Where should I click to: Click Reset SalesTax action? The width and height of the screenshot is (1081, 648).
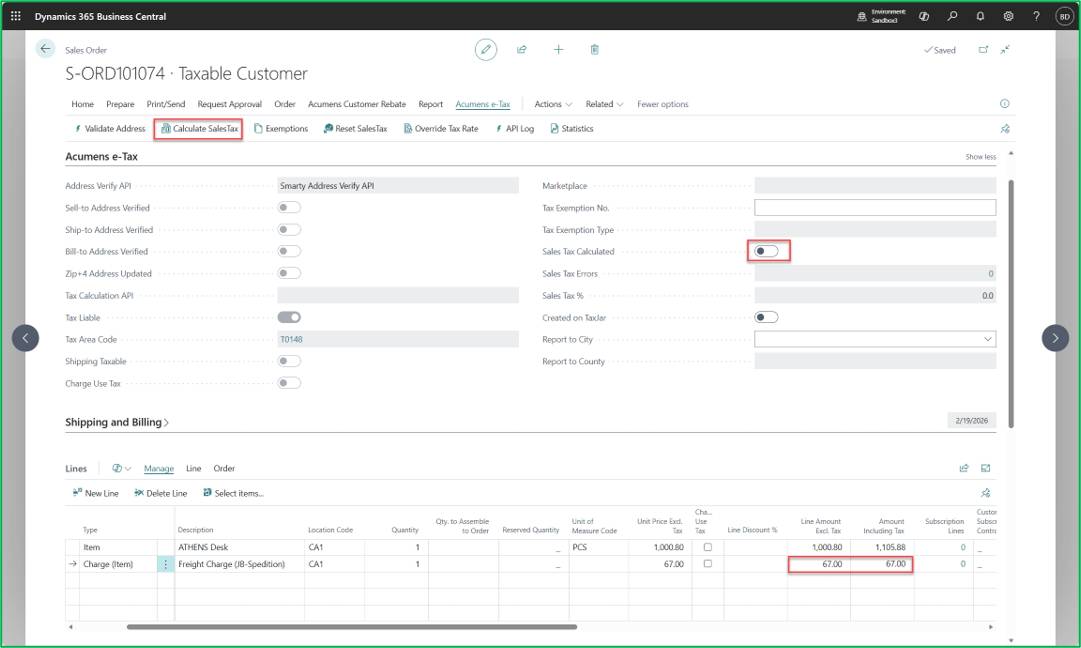click(x=355, y=129)
